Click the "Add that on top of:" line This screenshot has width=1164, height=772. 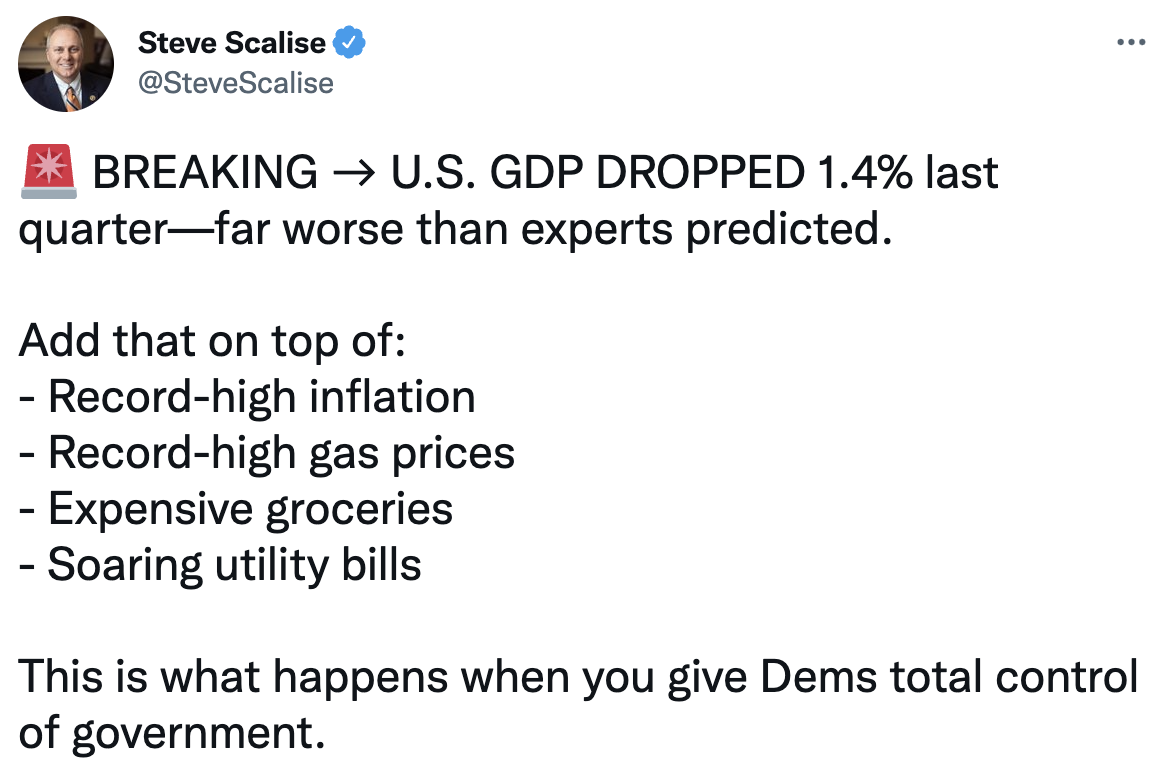click(212, 341)
